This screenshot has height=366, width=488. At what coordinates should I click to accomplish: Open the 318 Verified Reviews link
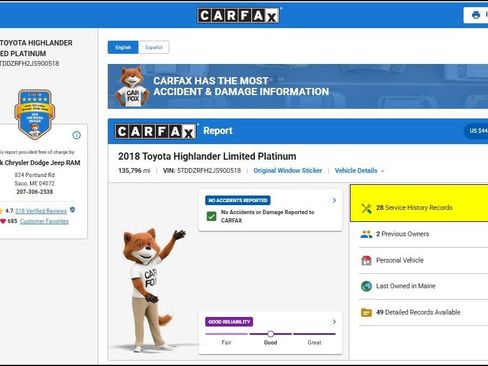41,211
